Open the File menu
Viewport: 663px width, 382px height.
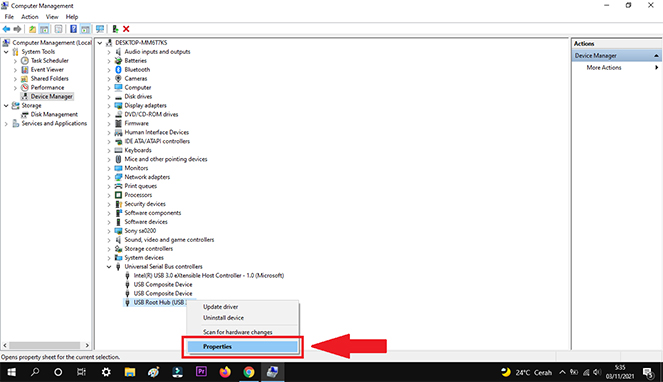(9, 17)
